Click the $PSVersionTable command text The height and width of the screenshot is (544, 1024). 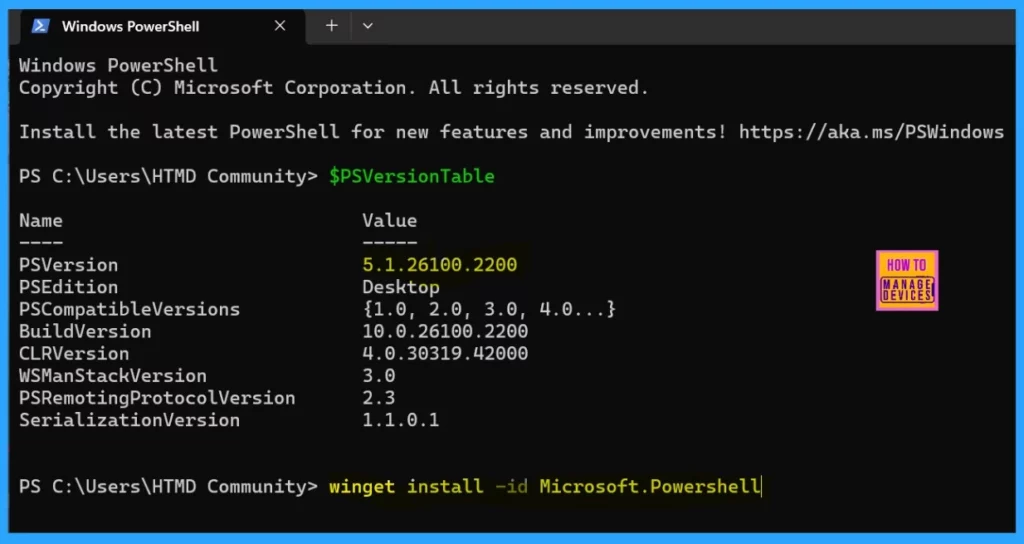tap(411, 176)
